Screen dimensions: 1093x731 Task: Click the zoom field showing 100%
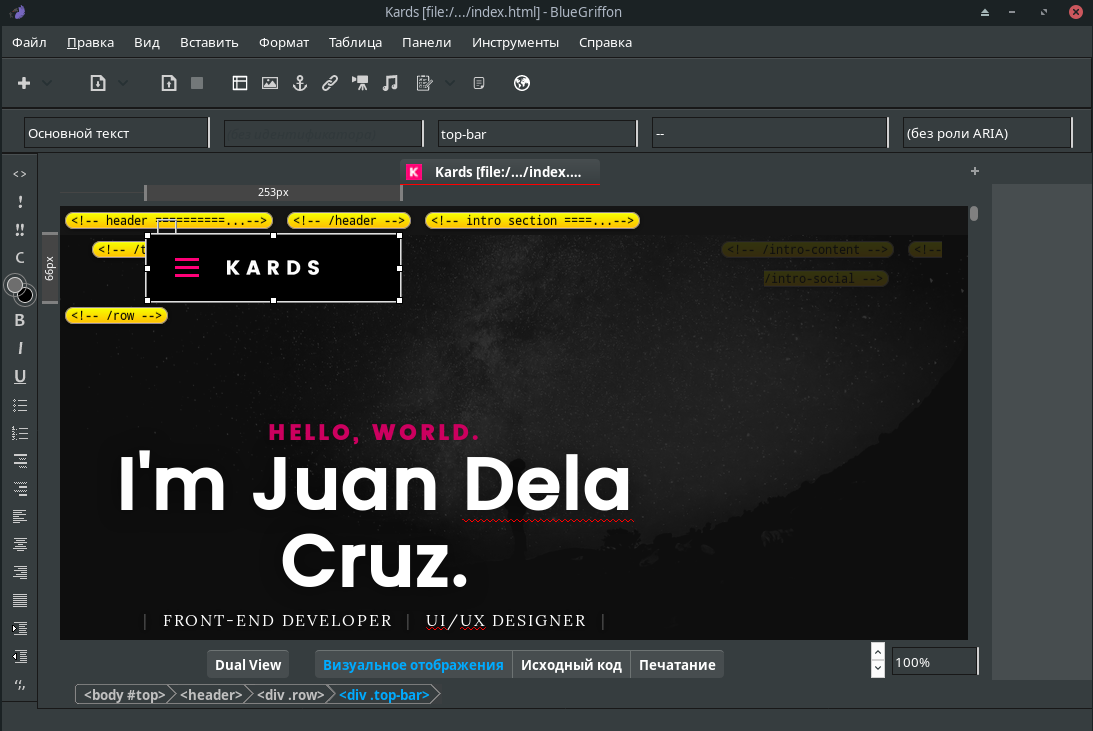click(932, 662)
